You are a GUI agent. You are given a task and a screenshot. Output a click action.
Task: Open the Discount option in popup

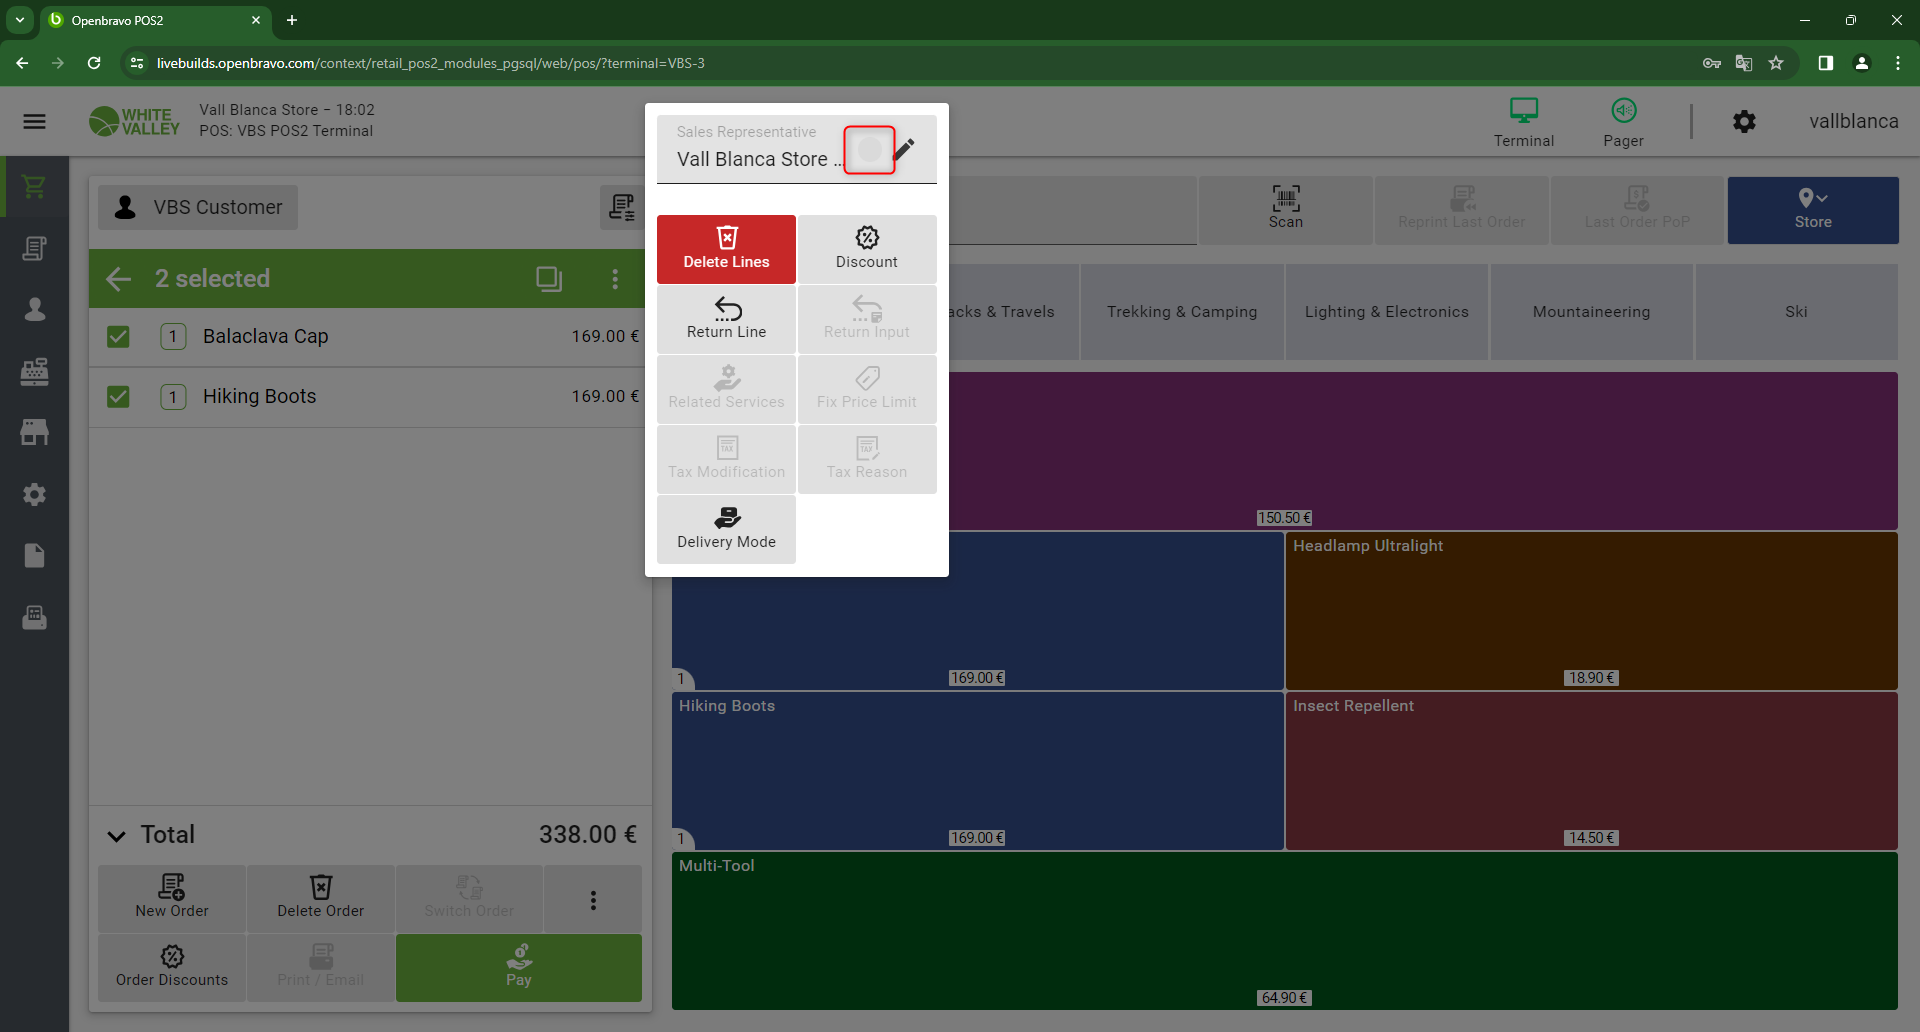click(867, 249)
